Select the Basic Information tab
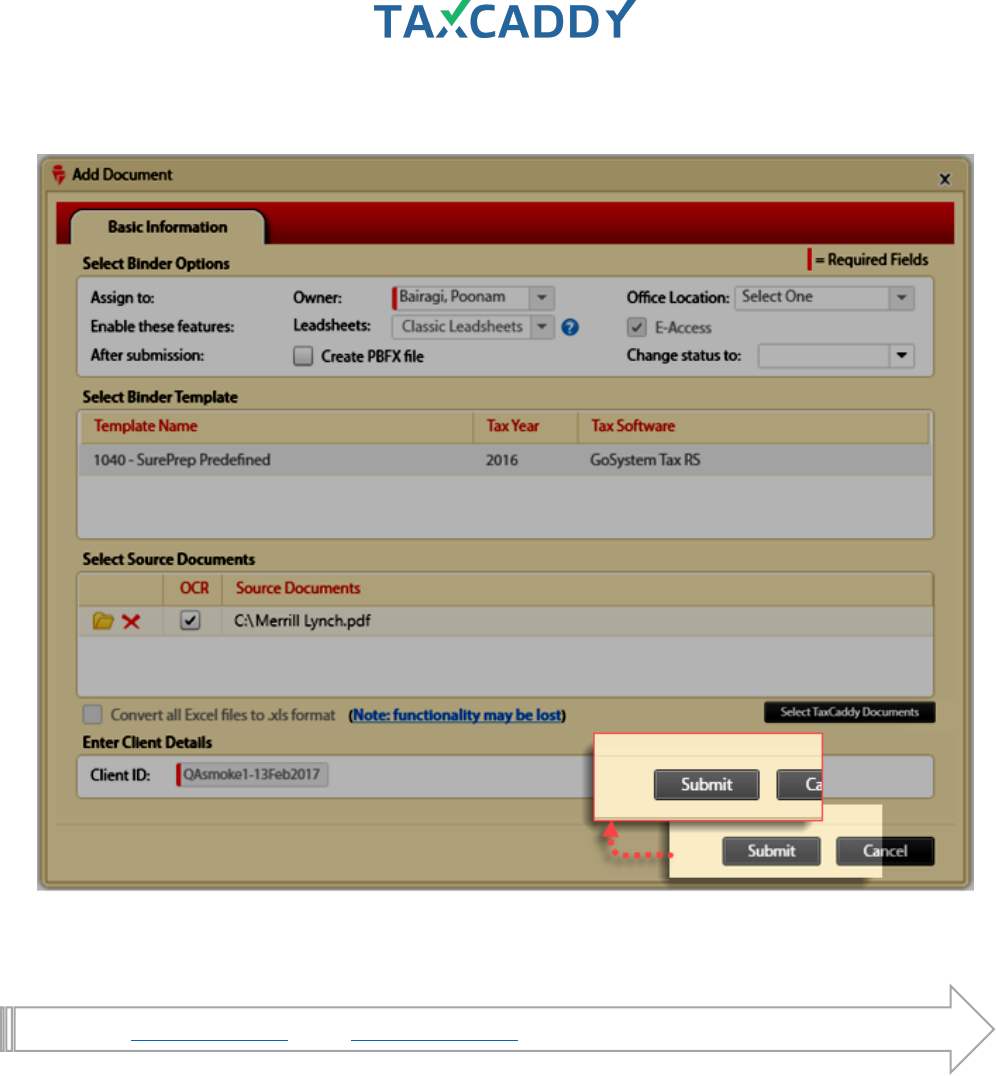 (167, 227)
